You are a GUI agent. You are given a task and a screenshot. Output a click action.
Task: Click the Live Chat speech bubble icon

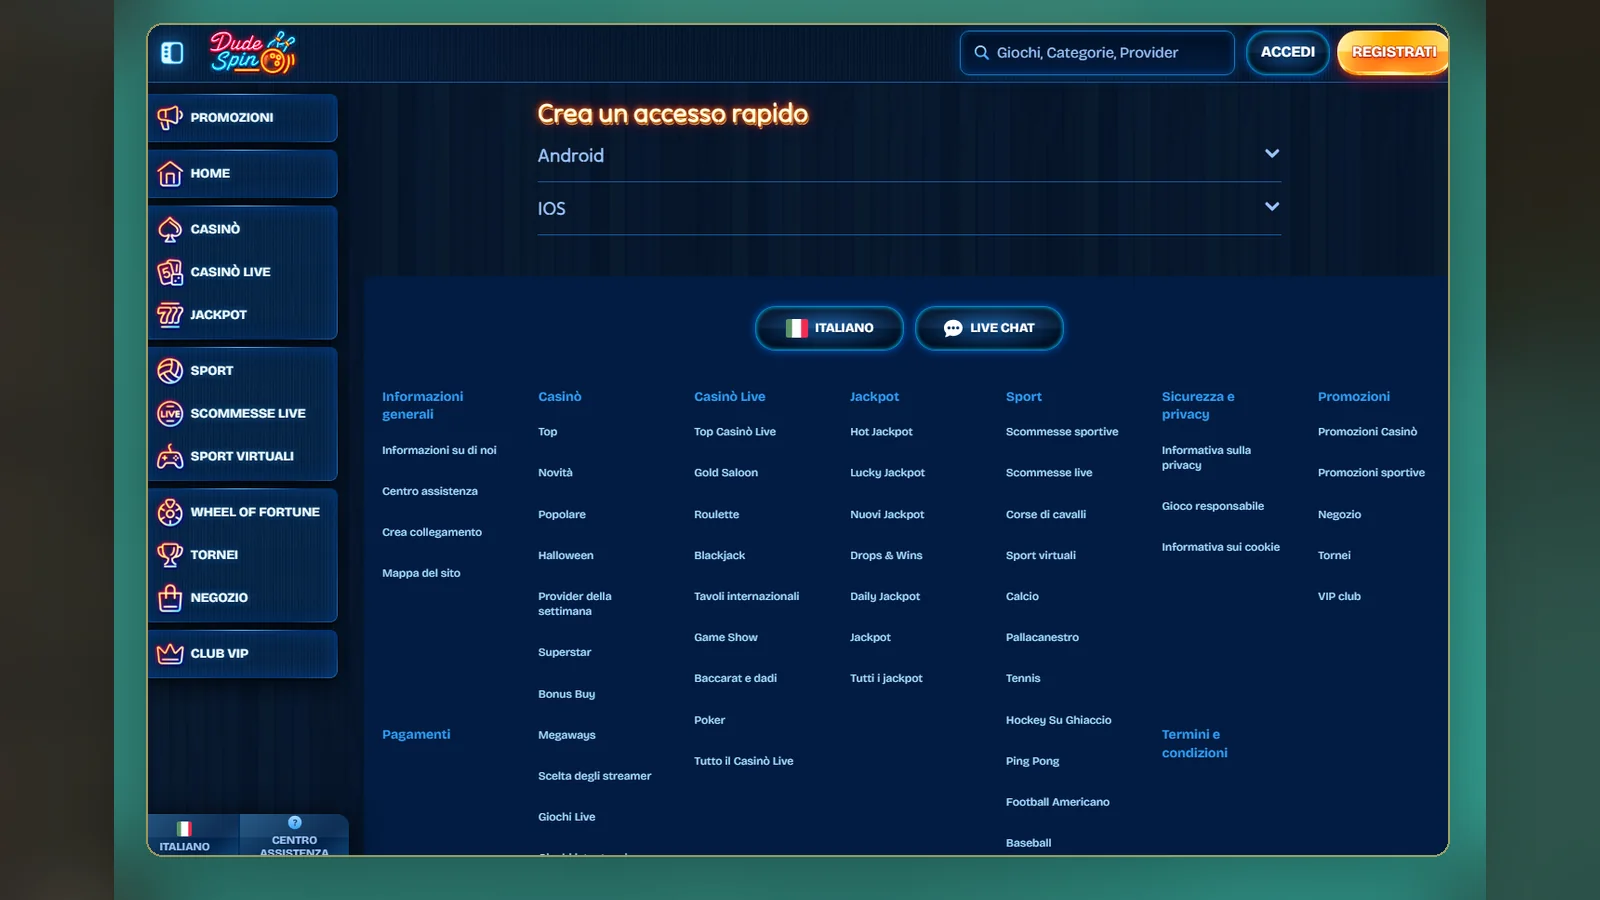(x=953, y=328)
